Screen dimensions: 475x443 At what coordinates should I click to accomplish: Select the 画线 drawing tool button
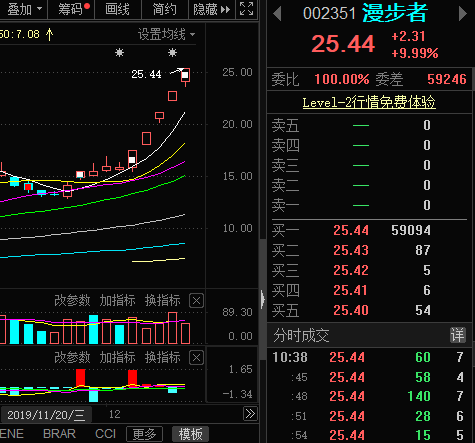(x=118, y=9)
